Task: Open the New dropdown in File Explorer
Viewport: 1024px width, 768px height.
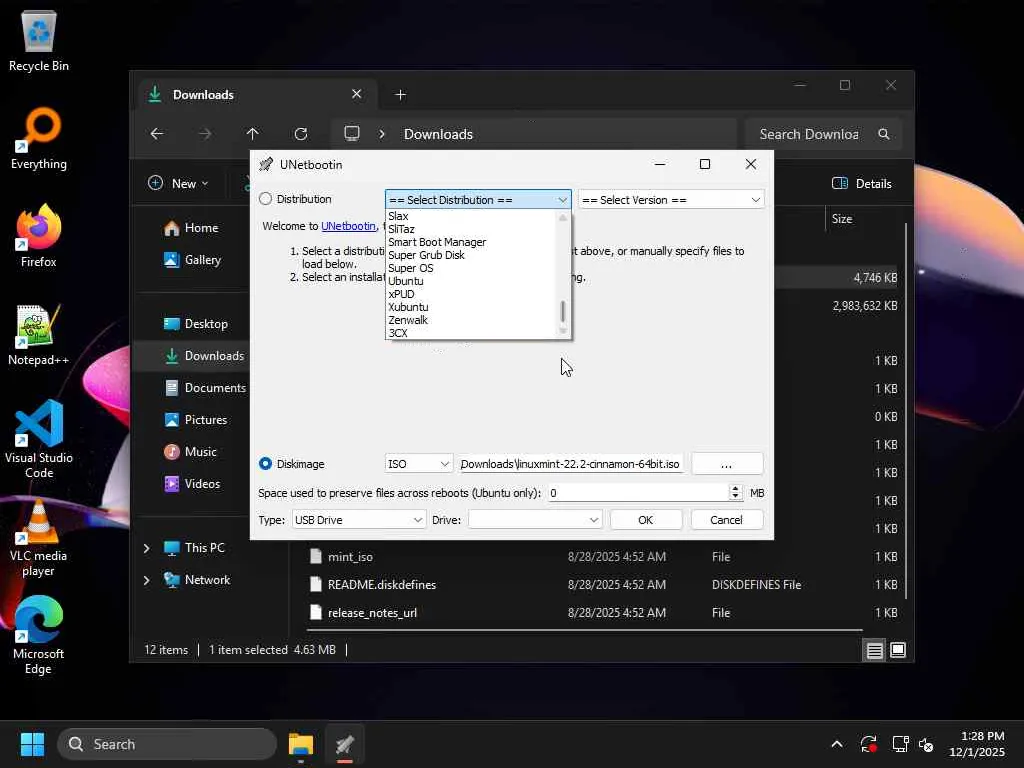Action: (x=178, y=184)
